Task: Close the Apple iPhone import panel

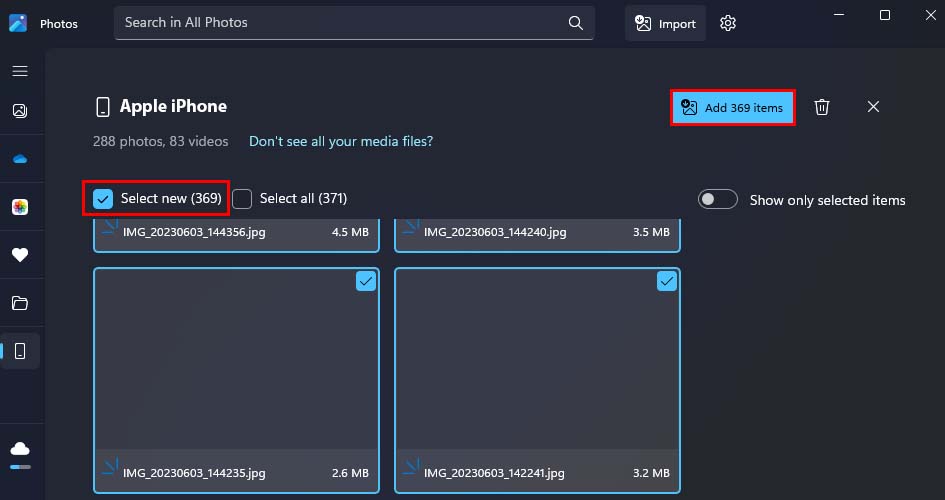Action: click(873, 107)
